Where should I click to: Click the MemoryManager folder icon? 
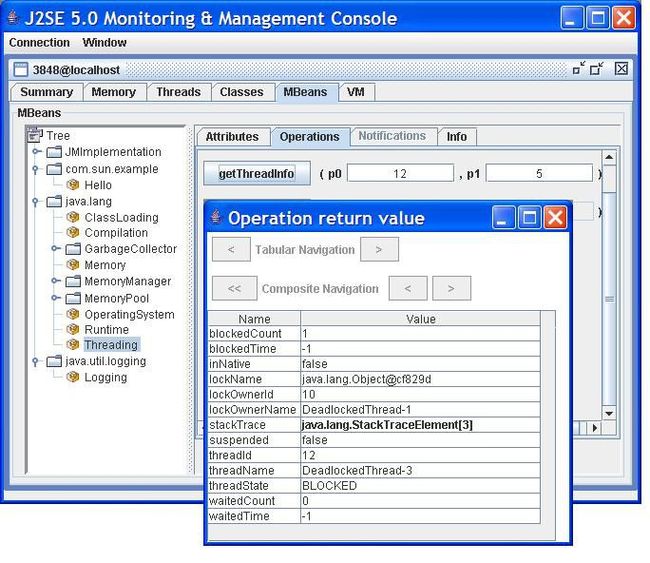(73, 282)
